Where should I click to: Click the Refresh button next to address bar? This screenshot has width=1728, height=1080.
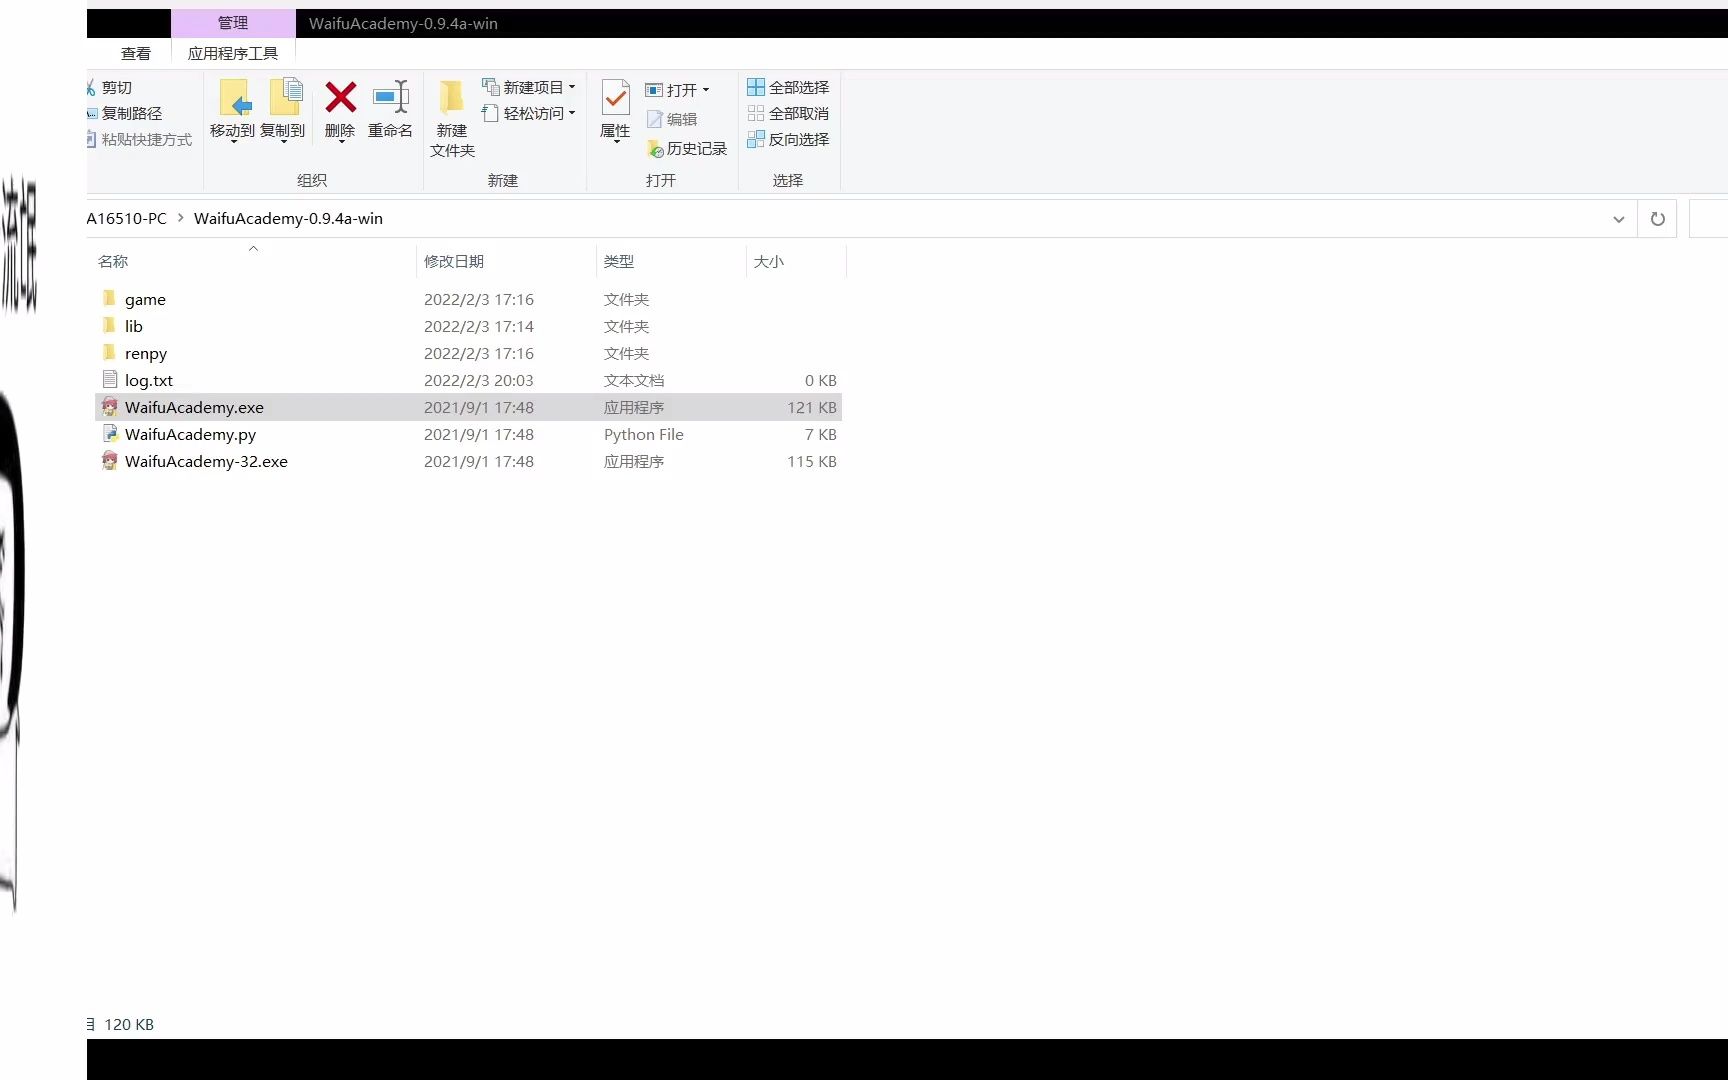1657,219
